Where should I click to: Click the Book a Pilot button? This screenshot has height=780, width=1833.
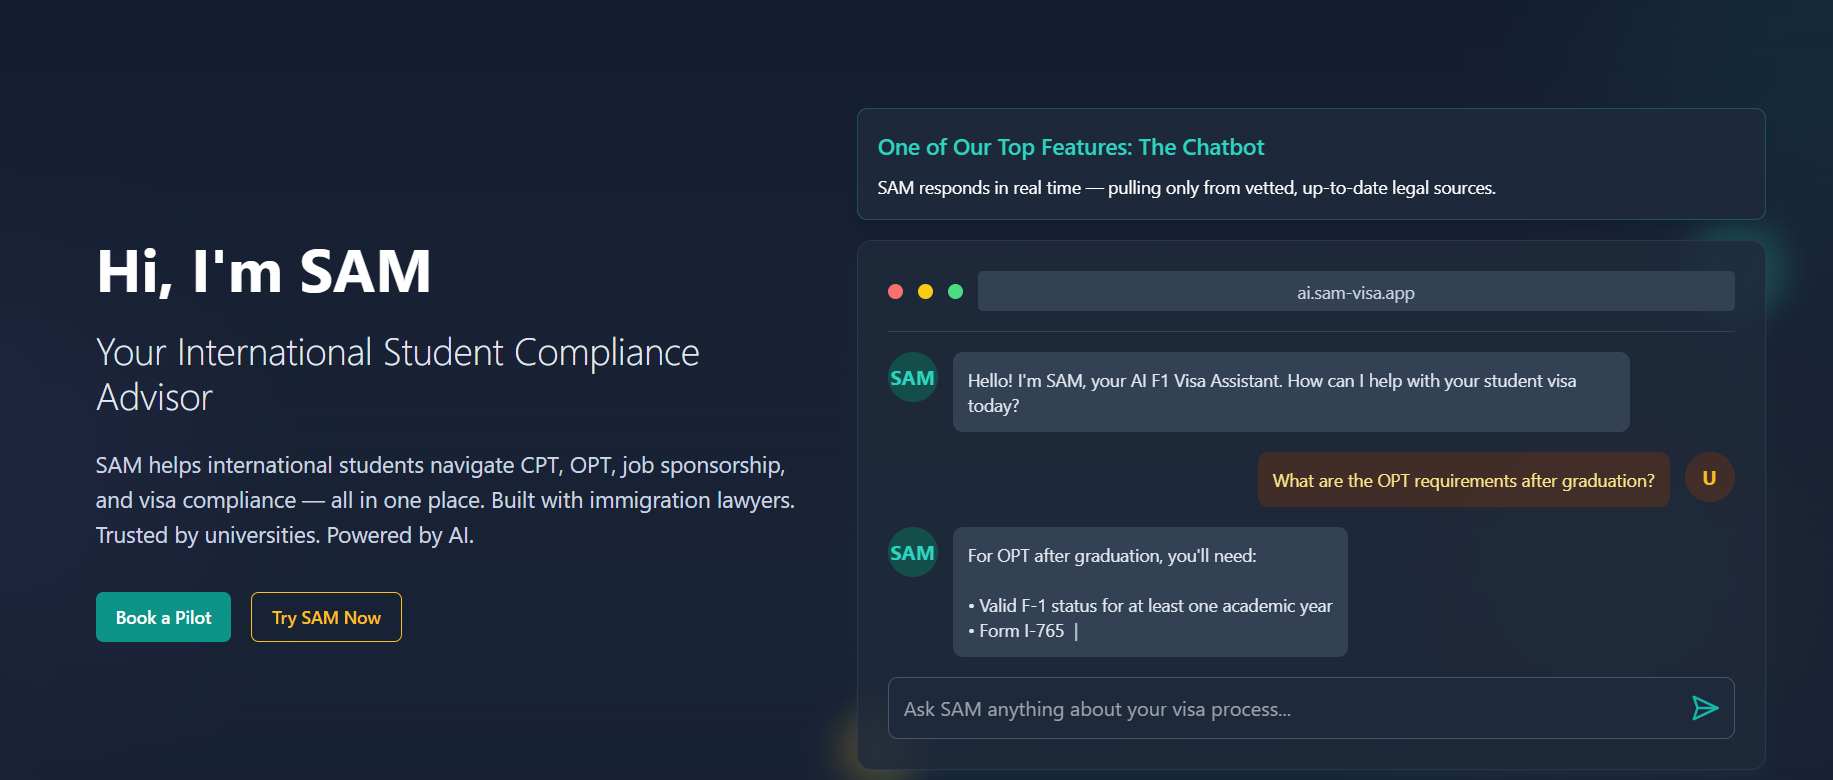click(163, 617)
